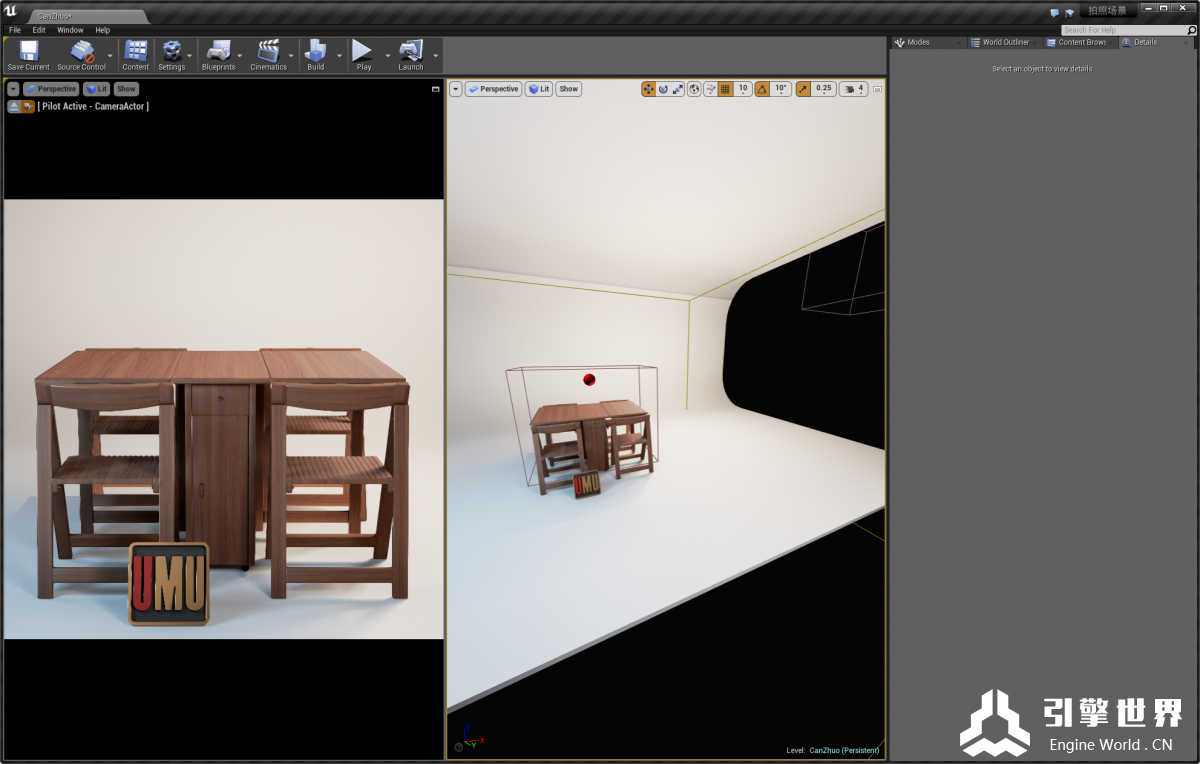Click the Lit view mode button in right viewport
The width and height of the screenshot is (1200, 764).
(x=539, y=89)
